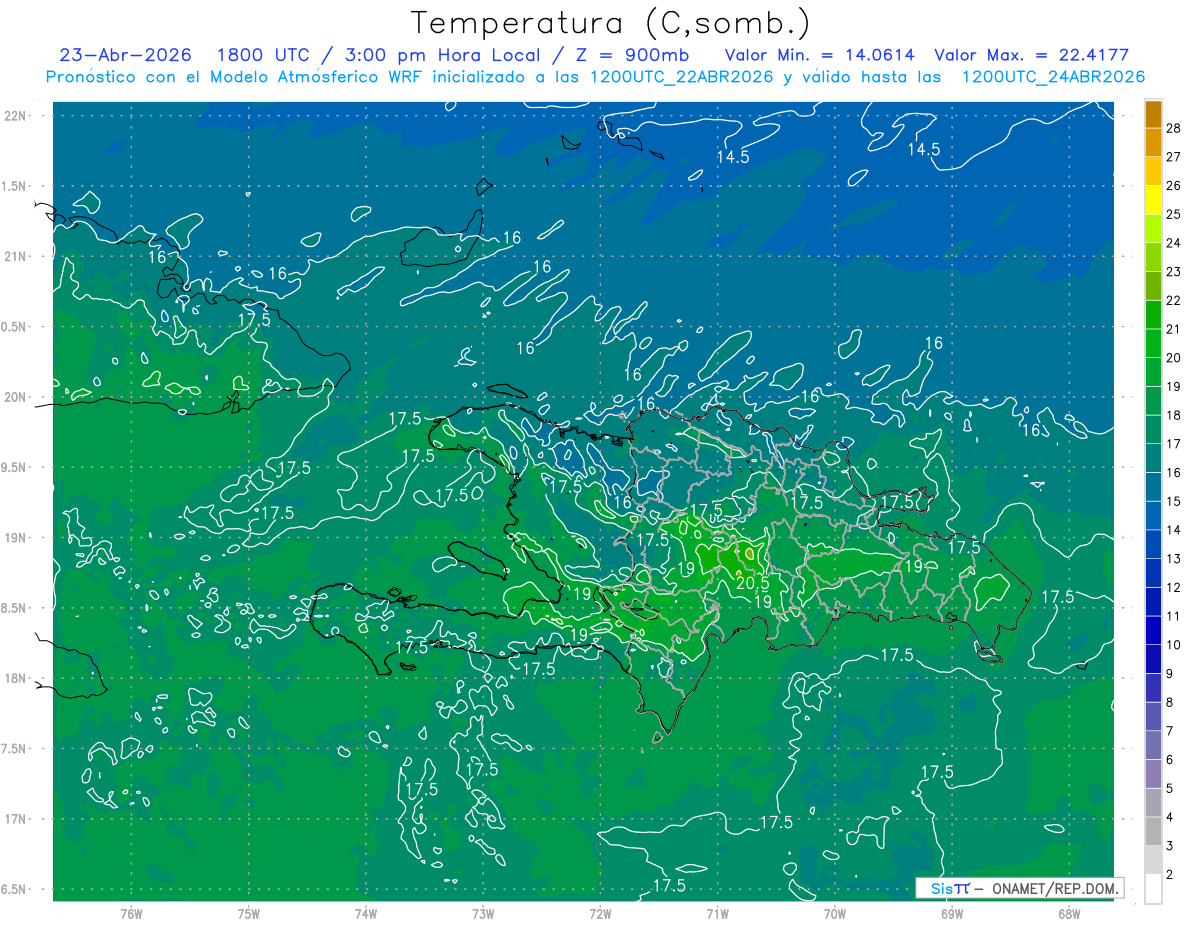Select the 68W longitude axis label

click(1069, 914)
